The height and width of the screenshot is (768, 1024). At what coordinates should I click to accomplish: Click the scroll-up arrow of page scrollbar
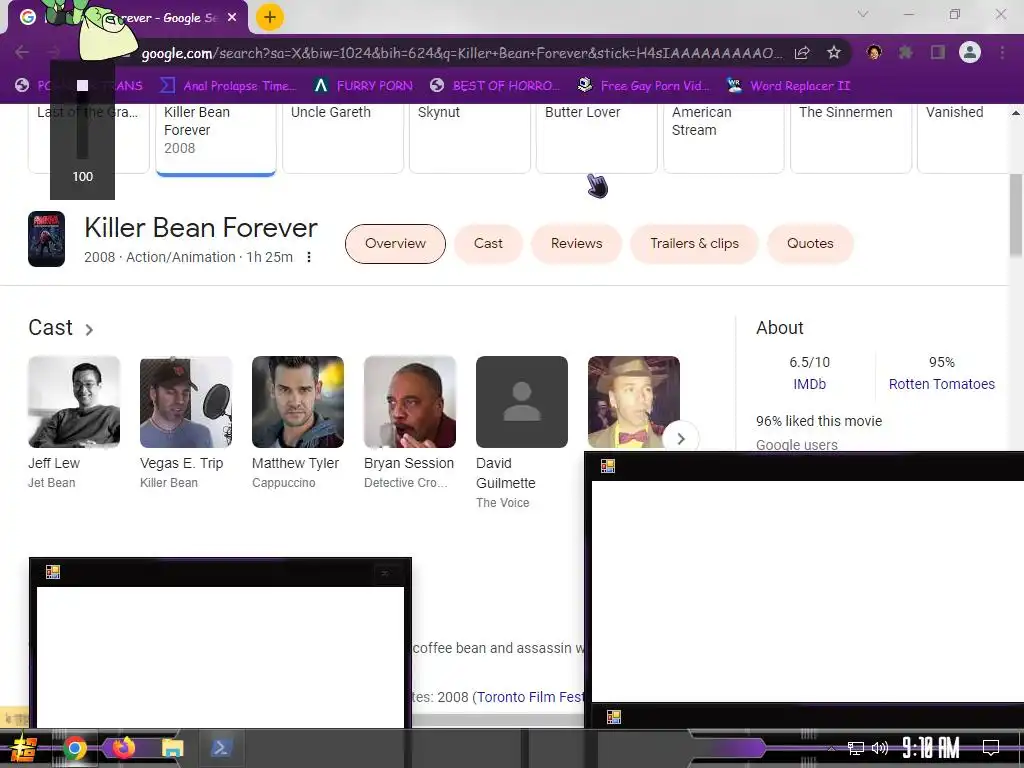coord(1016,113)
